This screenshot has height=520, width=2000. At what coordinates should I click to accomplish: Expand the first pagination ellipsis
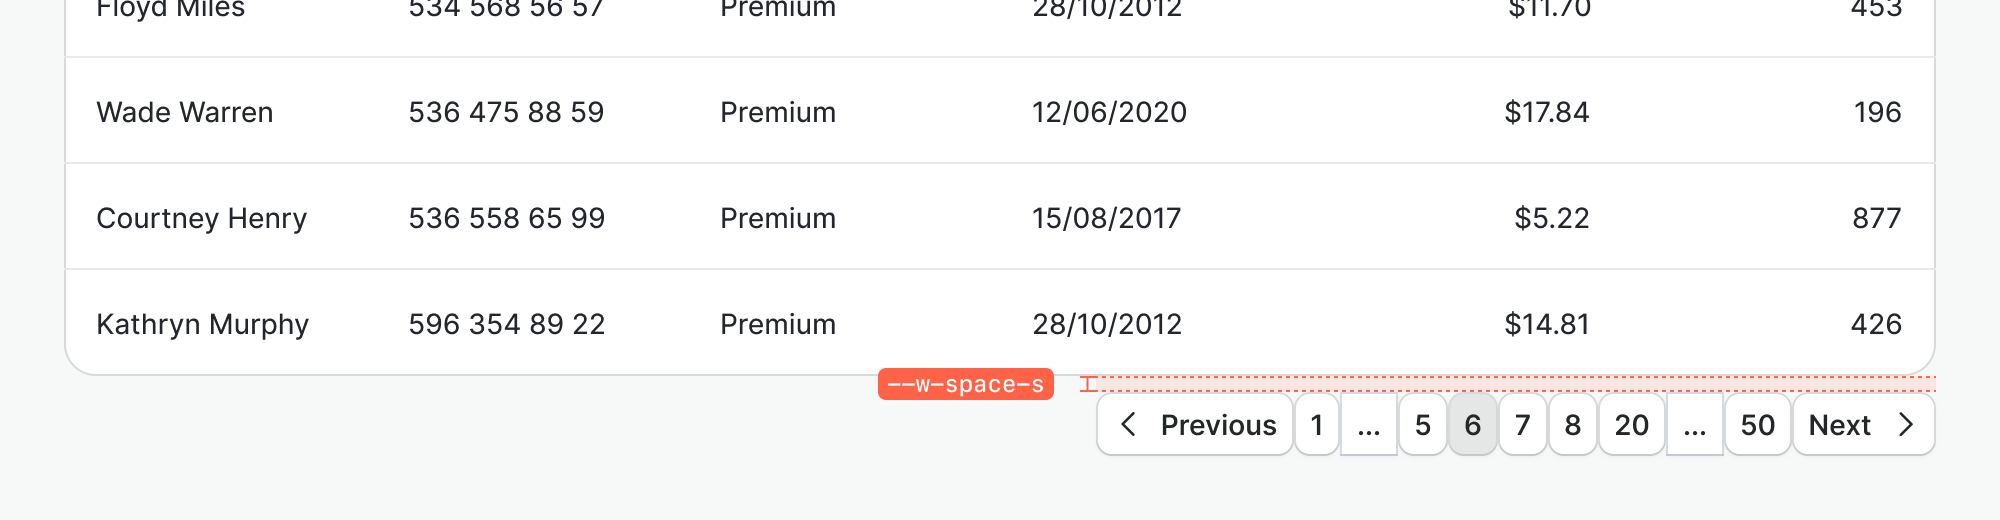[x=1369, y=425]
